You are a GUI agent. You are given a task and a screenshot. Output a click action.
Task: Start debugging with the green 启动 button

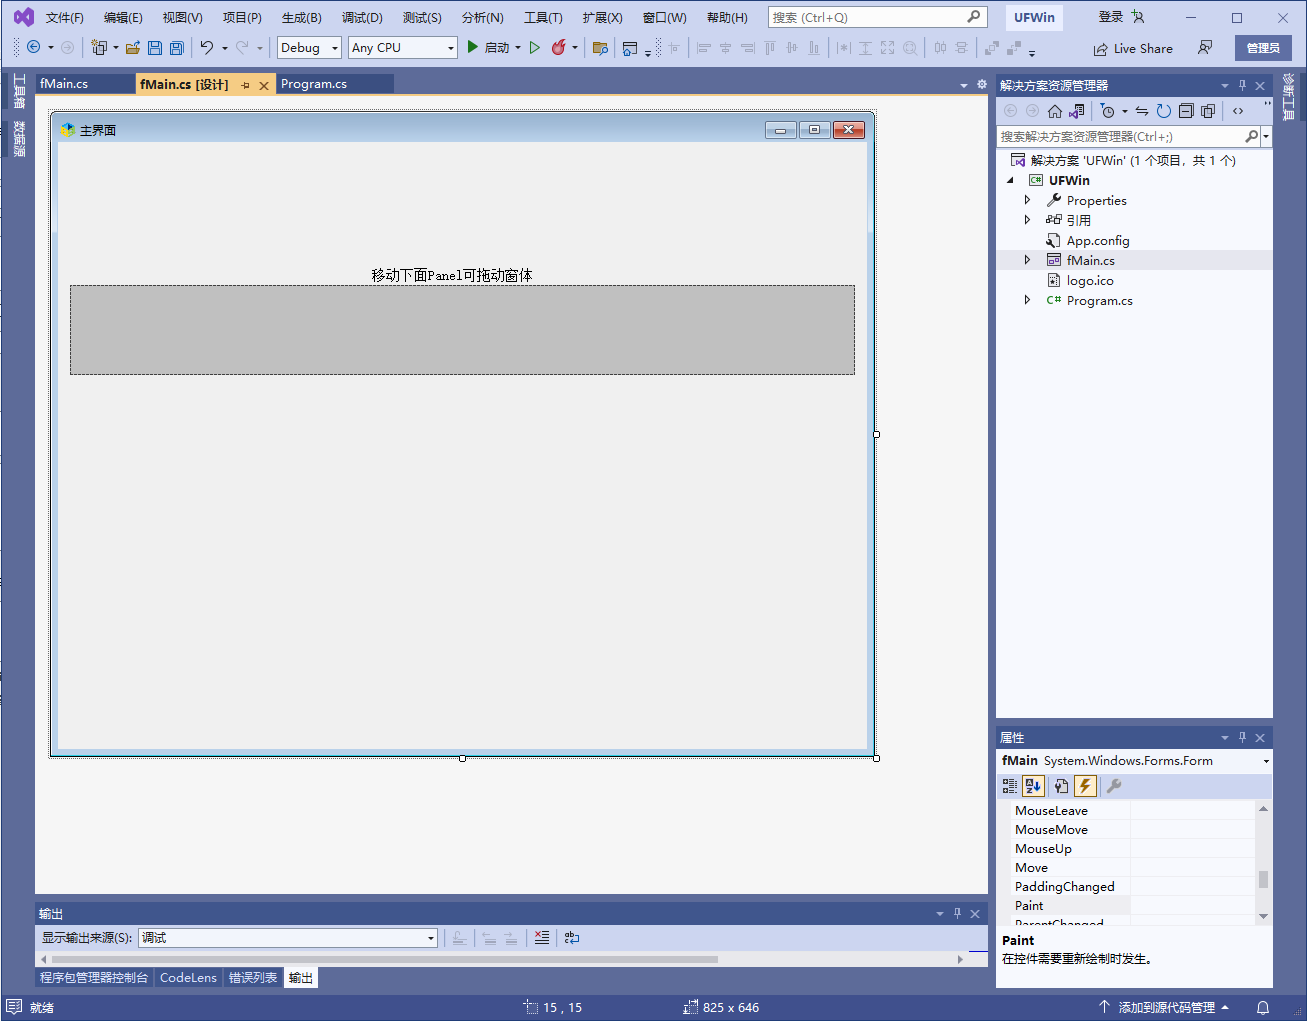pyautogui.click(x=488, y=47)
